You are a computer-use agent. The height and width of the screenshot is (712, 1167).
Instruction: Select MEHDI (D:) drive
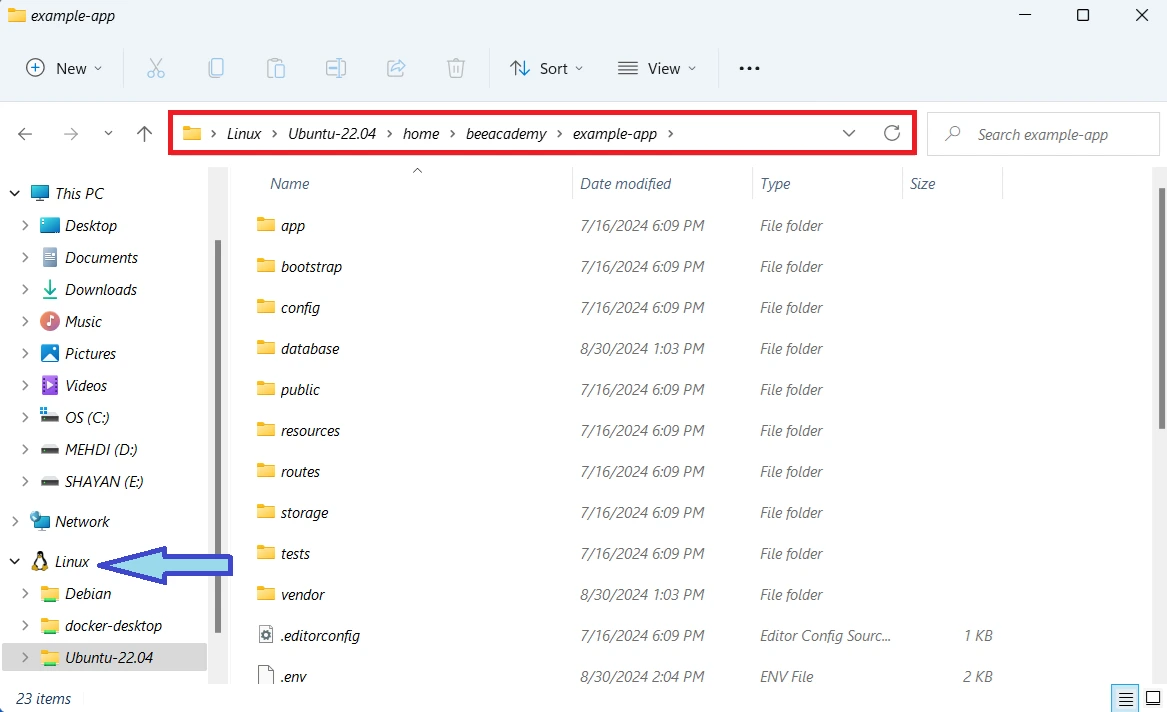click(101, 449)
